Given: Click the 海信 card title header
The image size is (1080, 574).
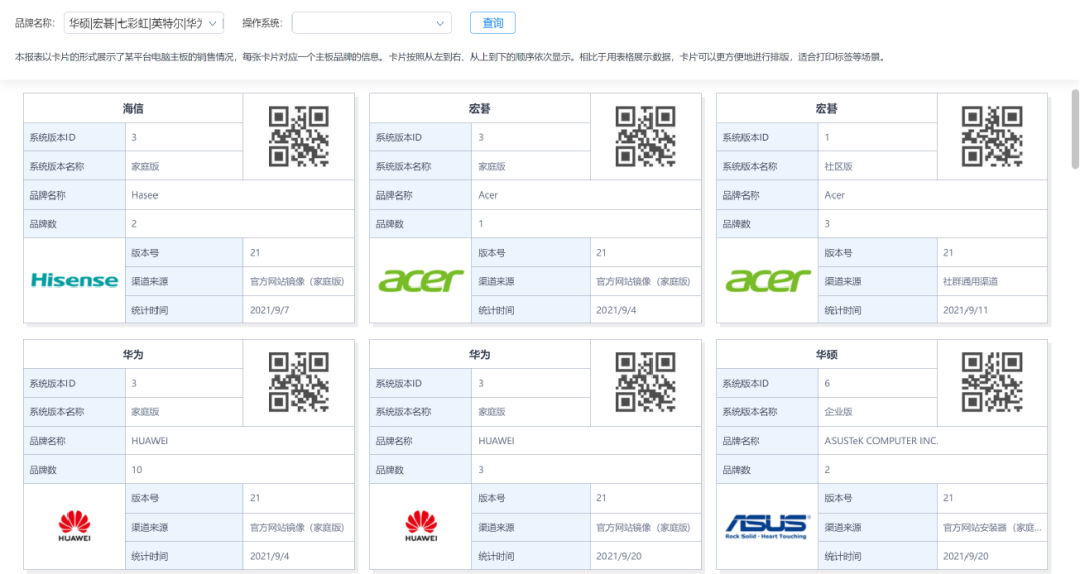Looking at the screenshot, I should (133, 108).
